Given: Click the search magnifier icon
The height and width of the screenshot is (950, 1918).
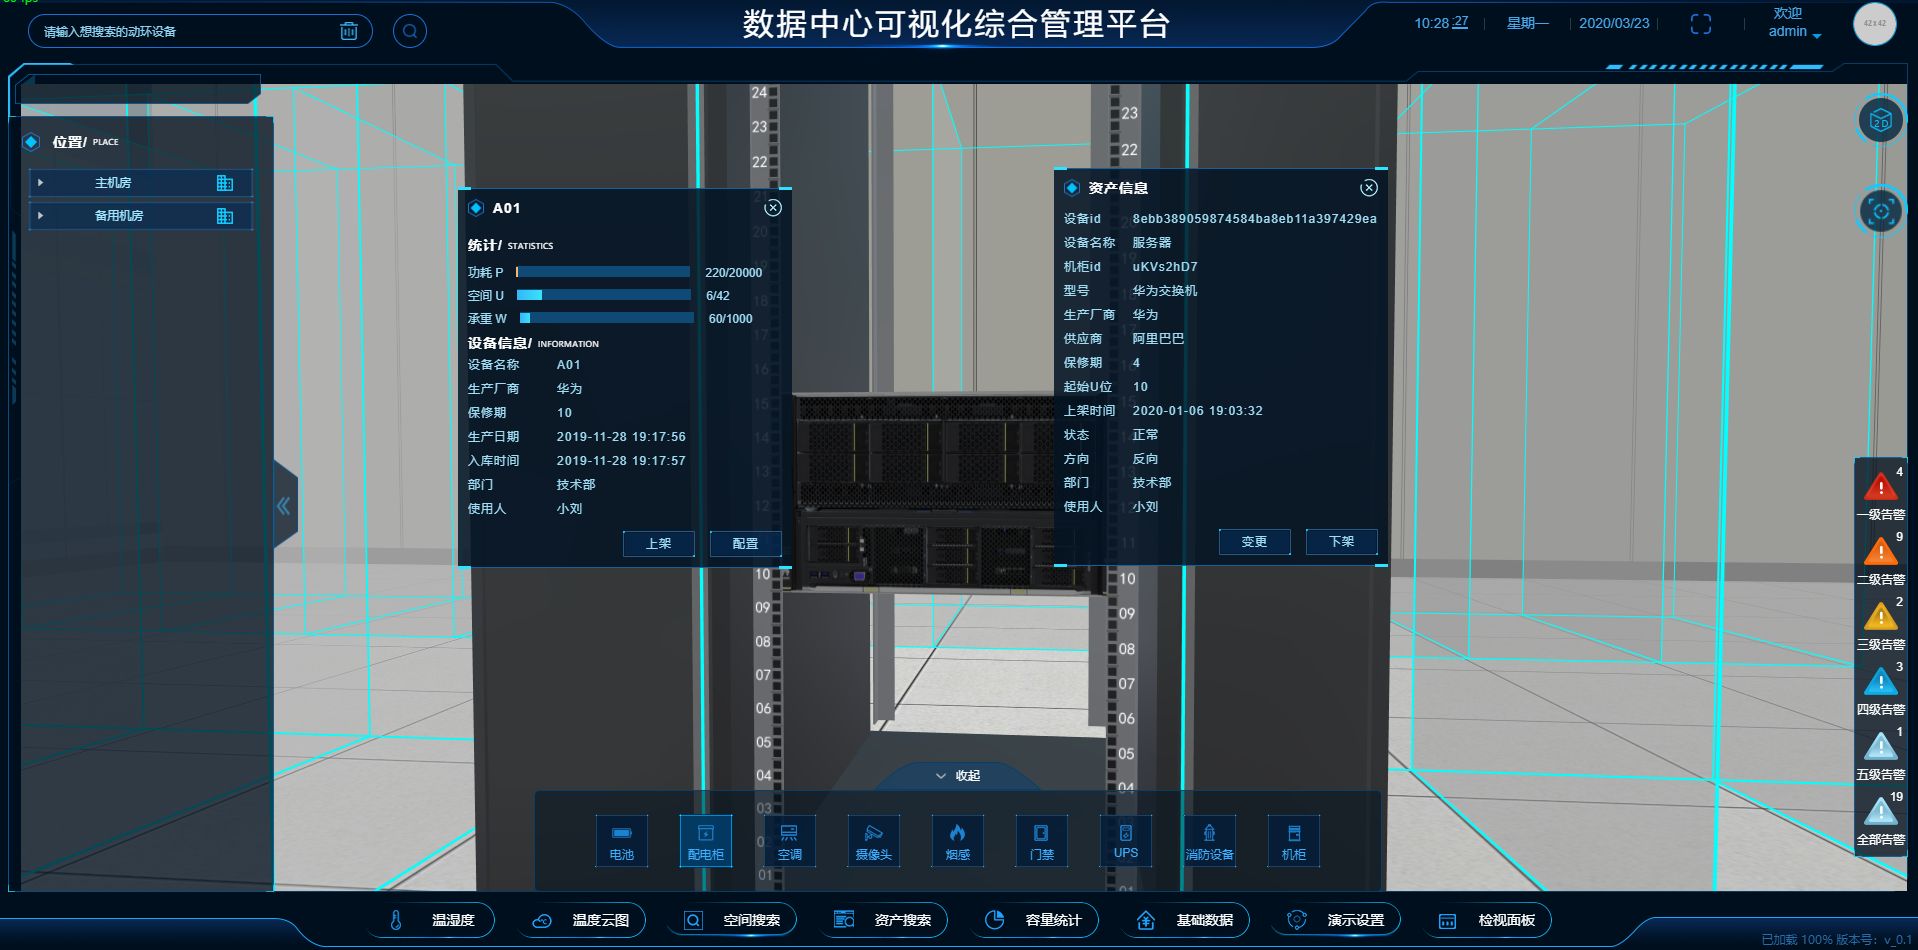Looking at the screenshot, I should click(x=409, y=31).
